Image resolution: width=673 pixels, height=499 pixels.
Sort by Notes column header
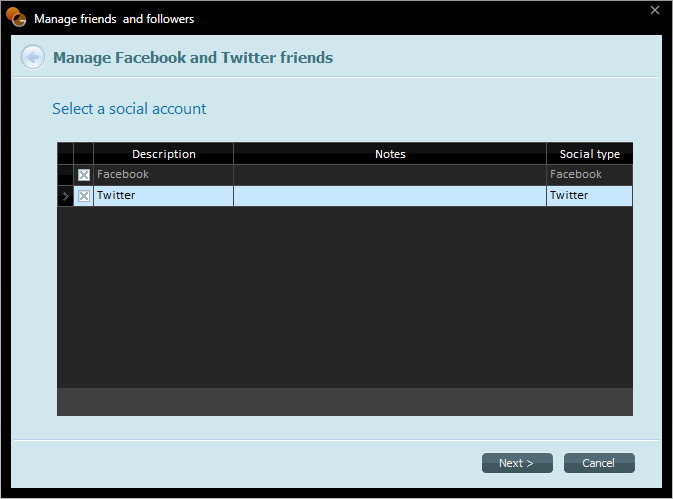390,154
